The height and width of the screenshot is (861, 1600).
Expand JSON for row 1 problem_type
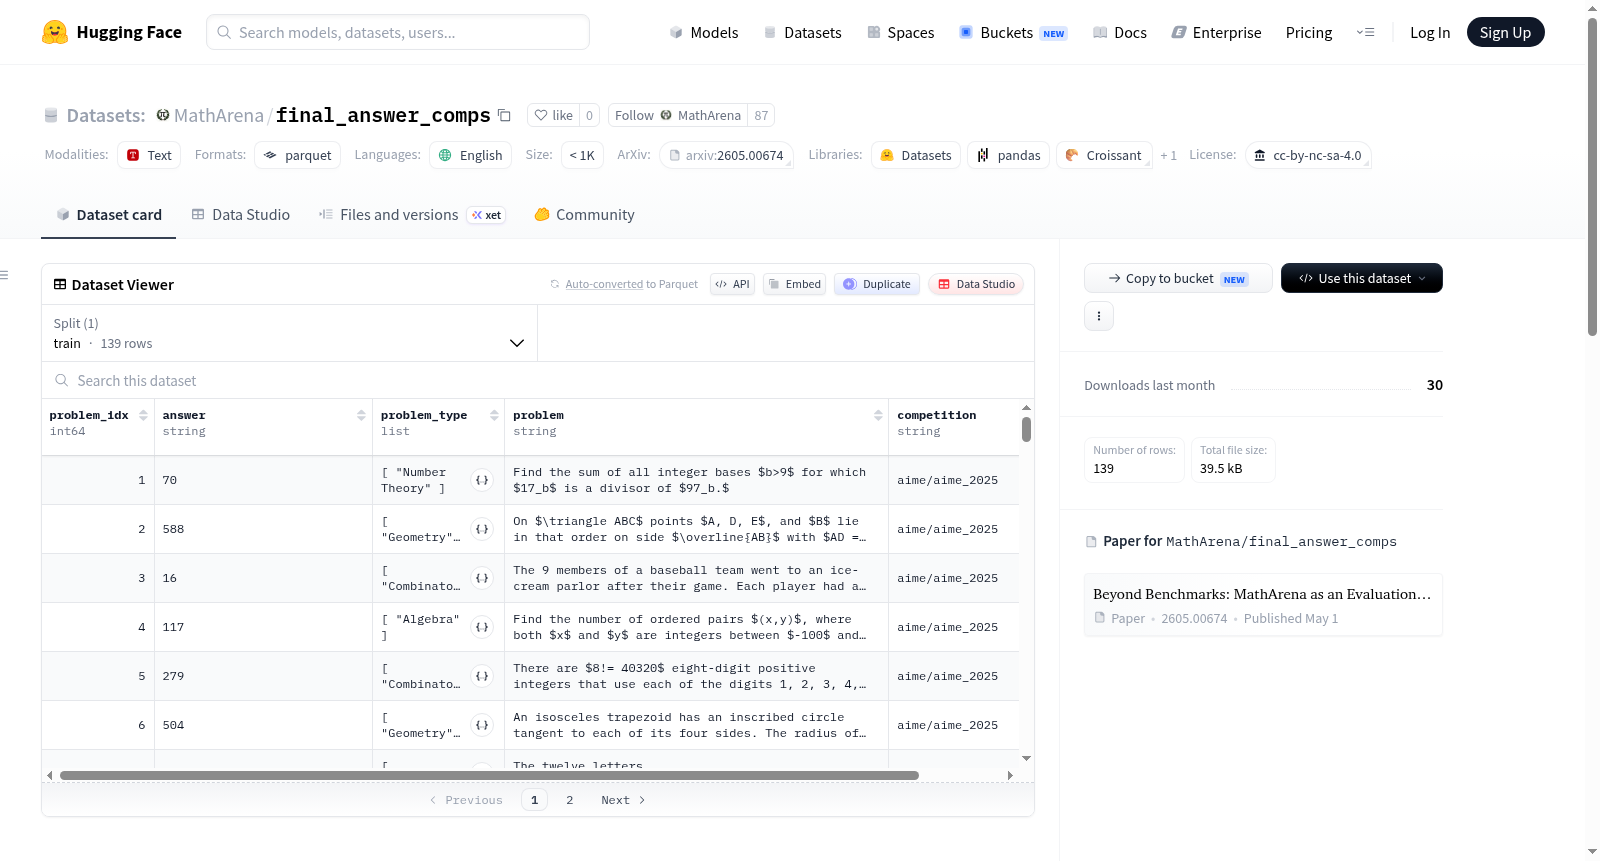tap(482, 480)
